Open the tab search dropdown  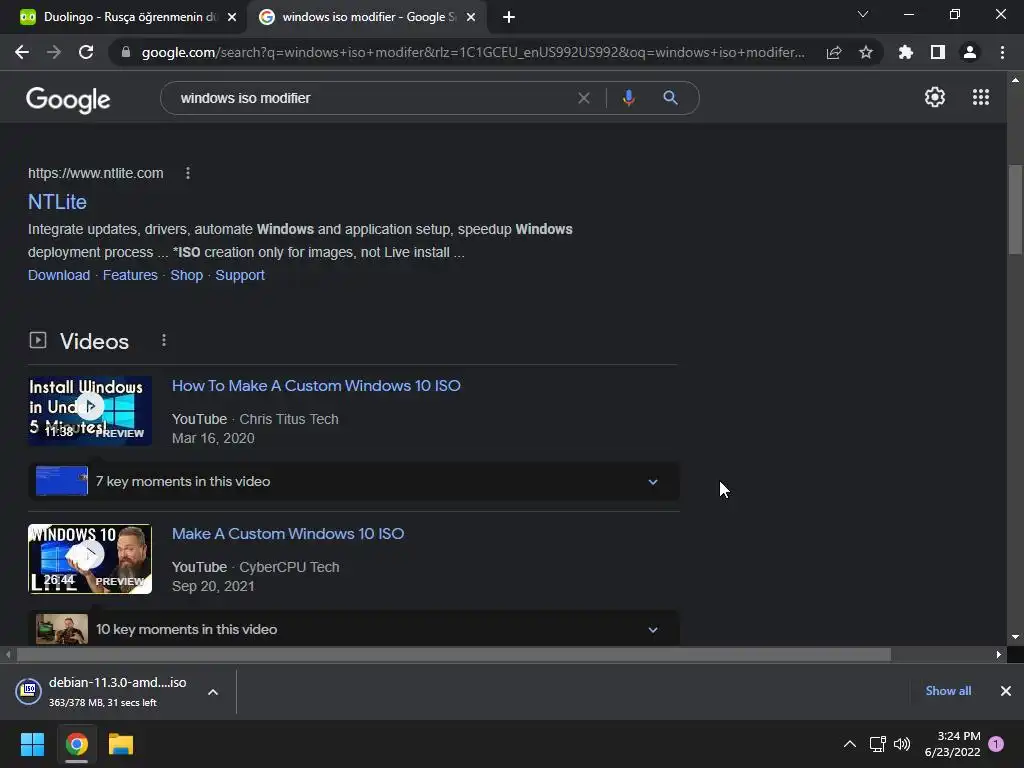[863, 14]
